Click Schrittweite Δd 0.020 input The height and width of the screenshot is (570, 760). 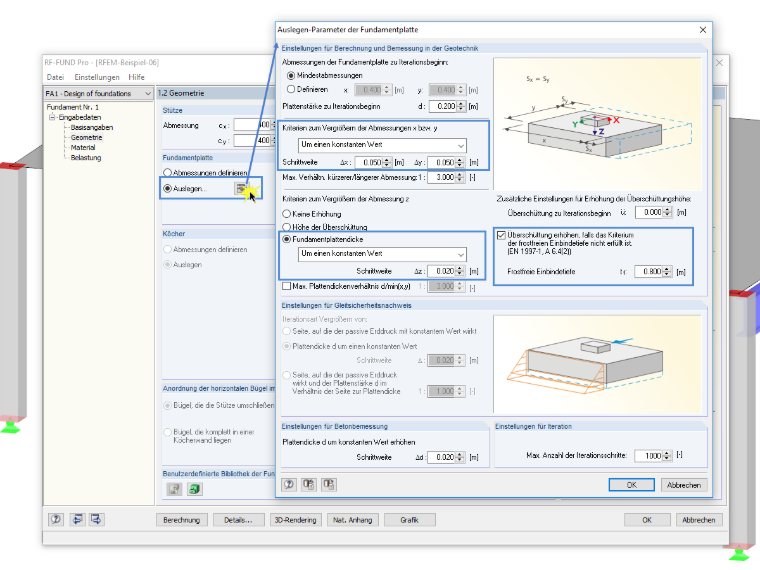[442, 457]
